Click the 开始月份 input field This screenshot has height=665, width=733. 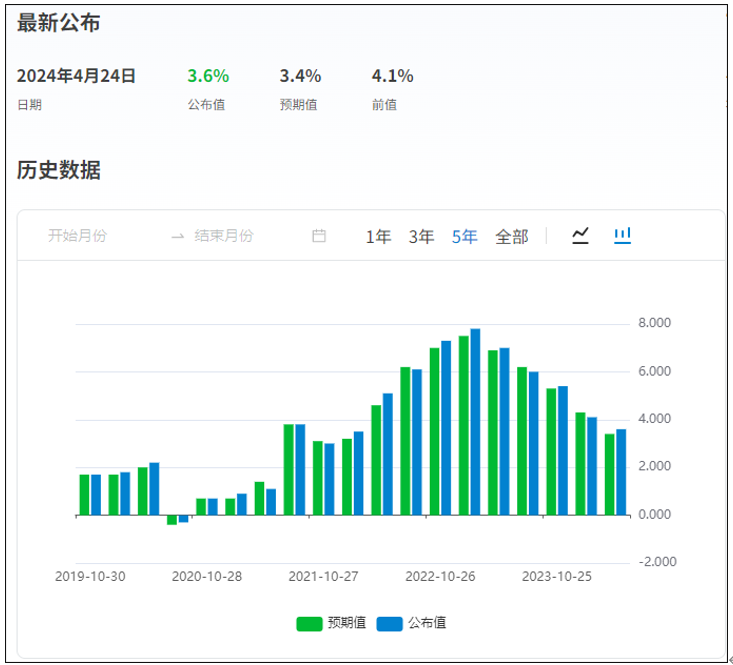tap(78, 236)
